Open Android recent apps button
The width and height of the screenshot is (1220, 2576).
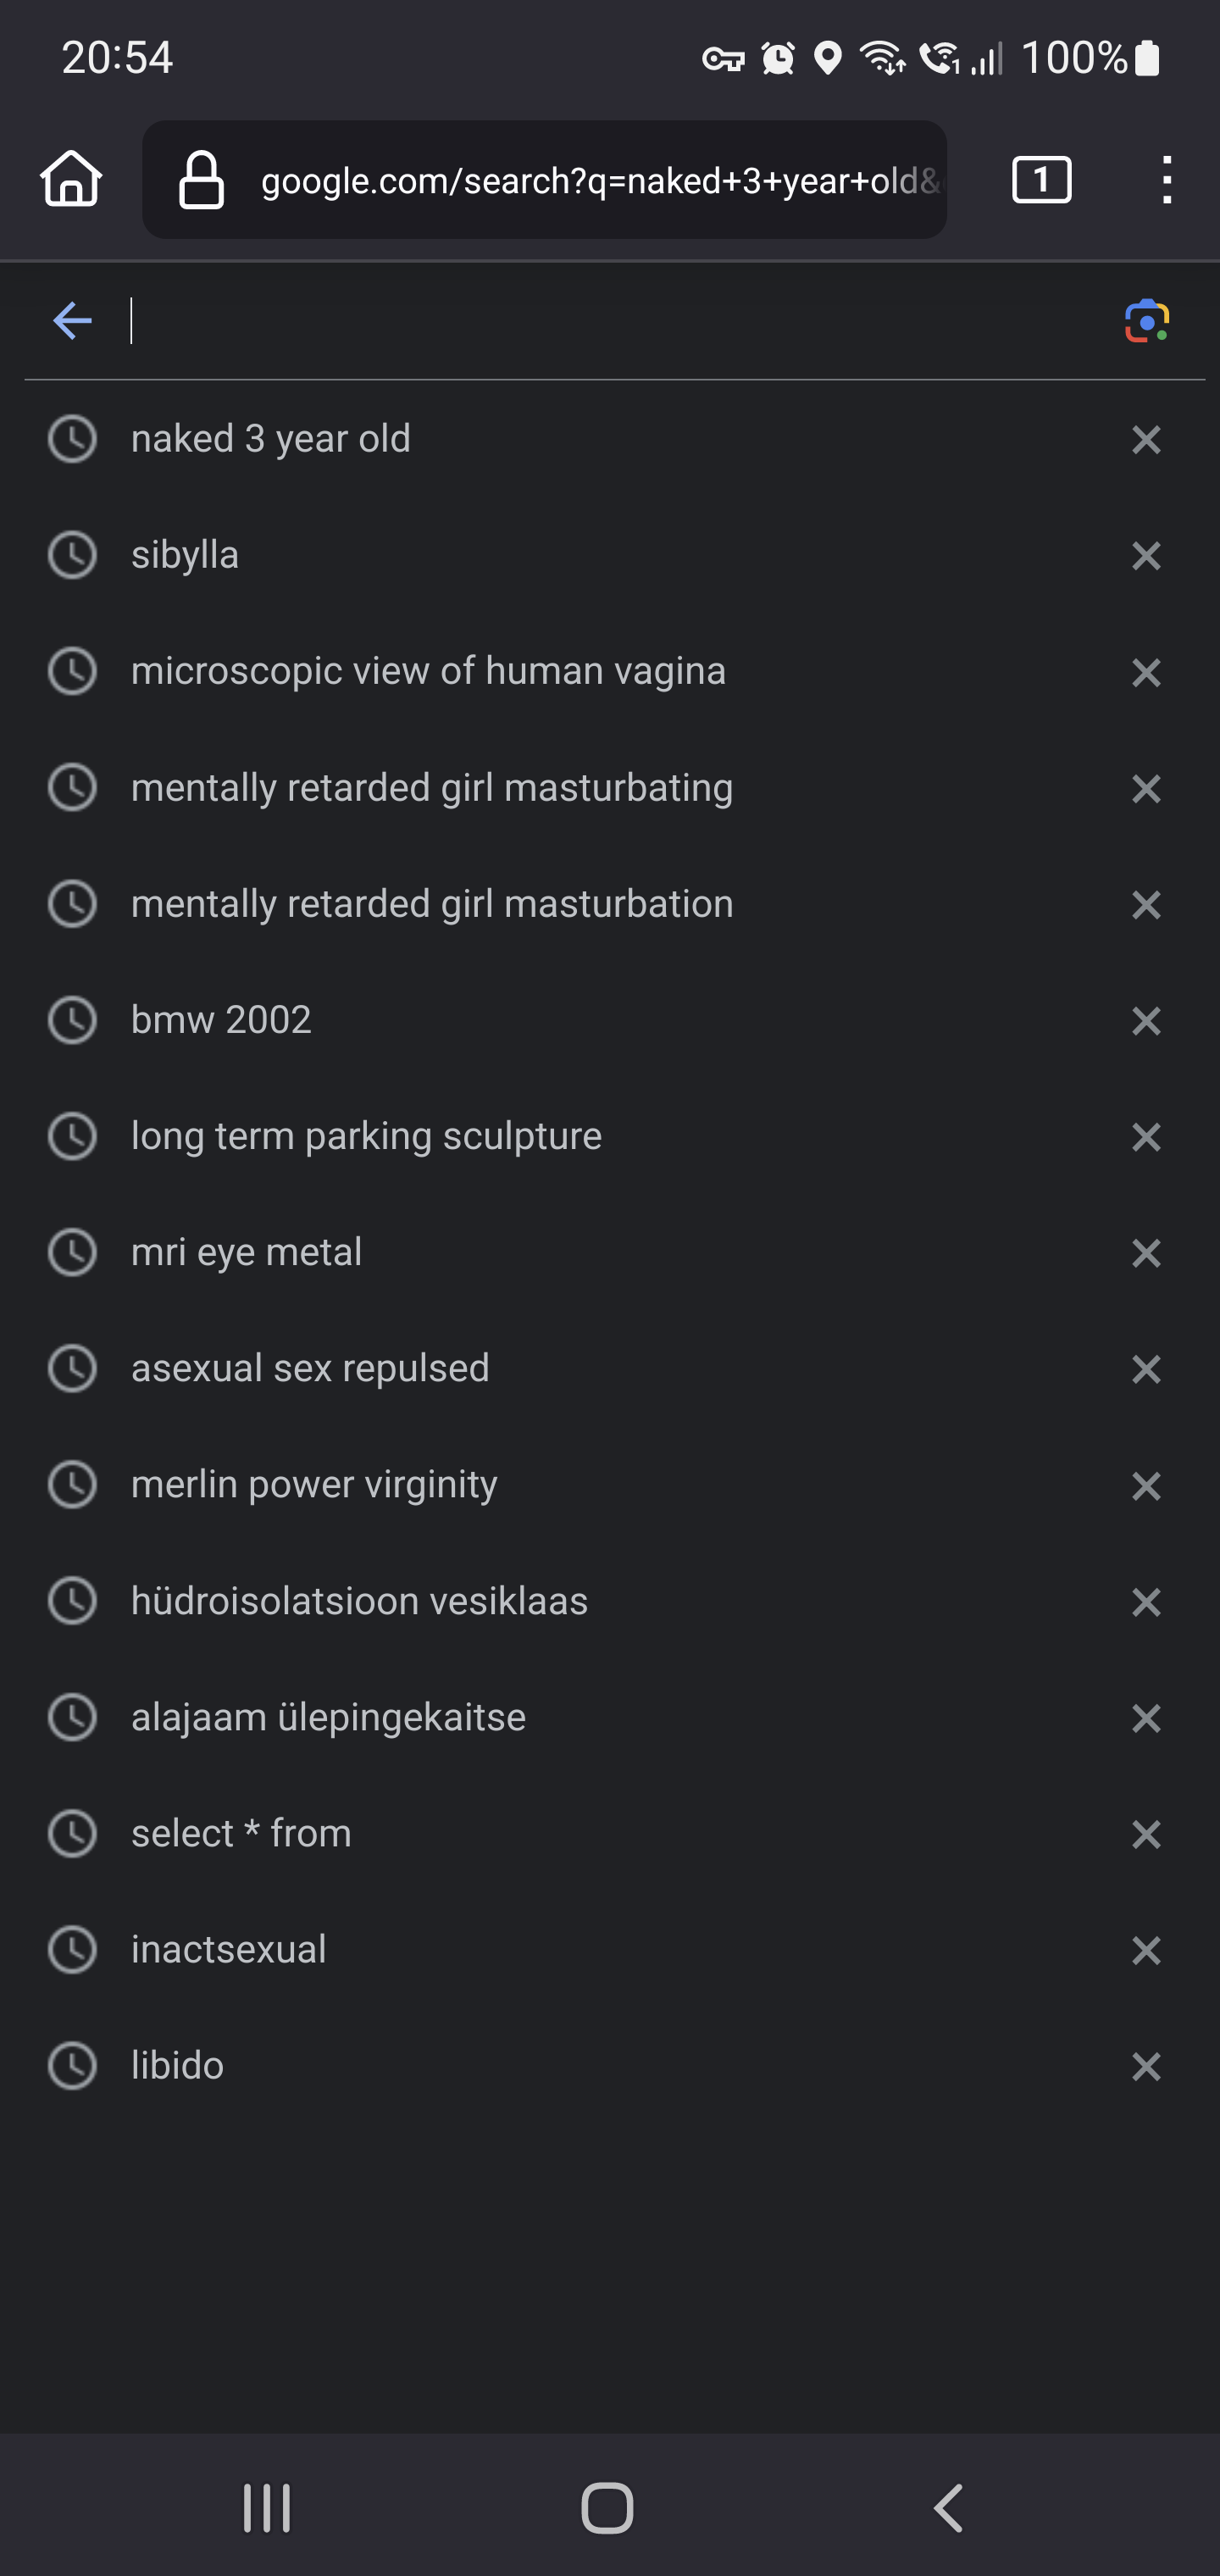click(267, 2508)
